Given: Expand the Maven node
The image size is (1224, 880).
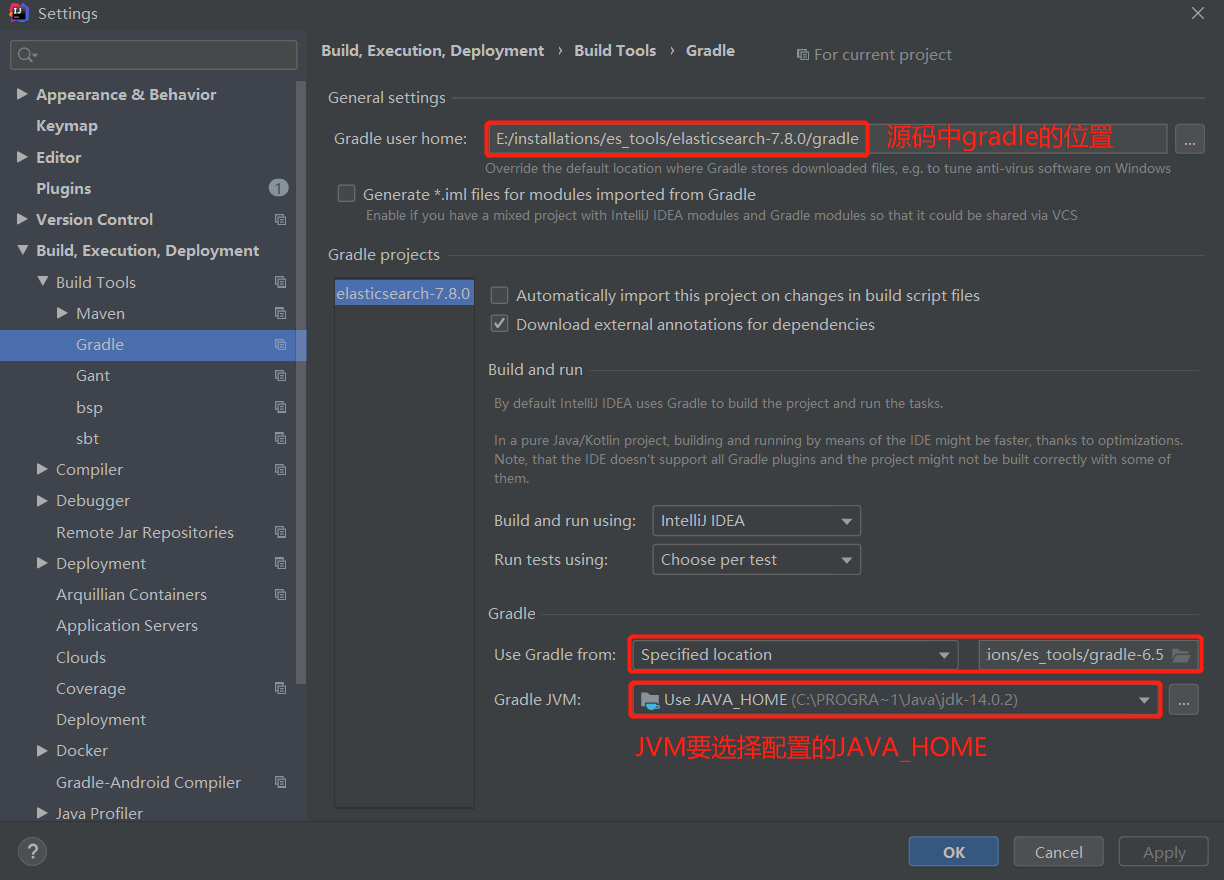Looking at the screenshot, I should 62,313.
